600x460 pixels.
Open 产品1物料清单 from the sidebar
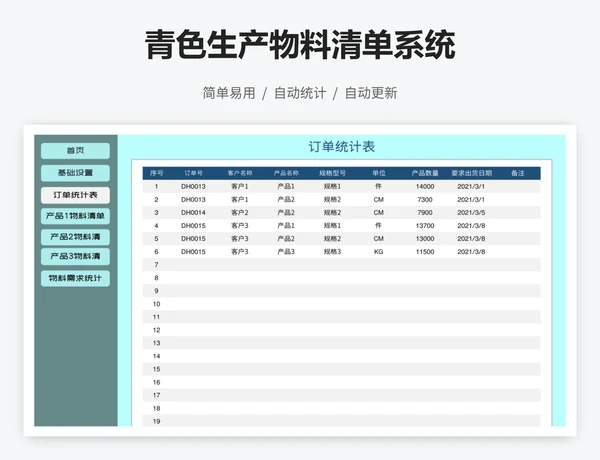coord(75,216)
